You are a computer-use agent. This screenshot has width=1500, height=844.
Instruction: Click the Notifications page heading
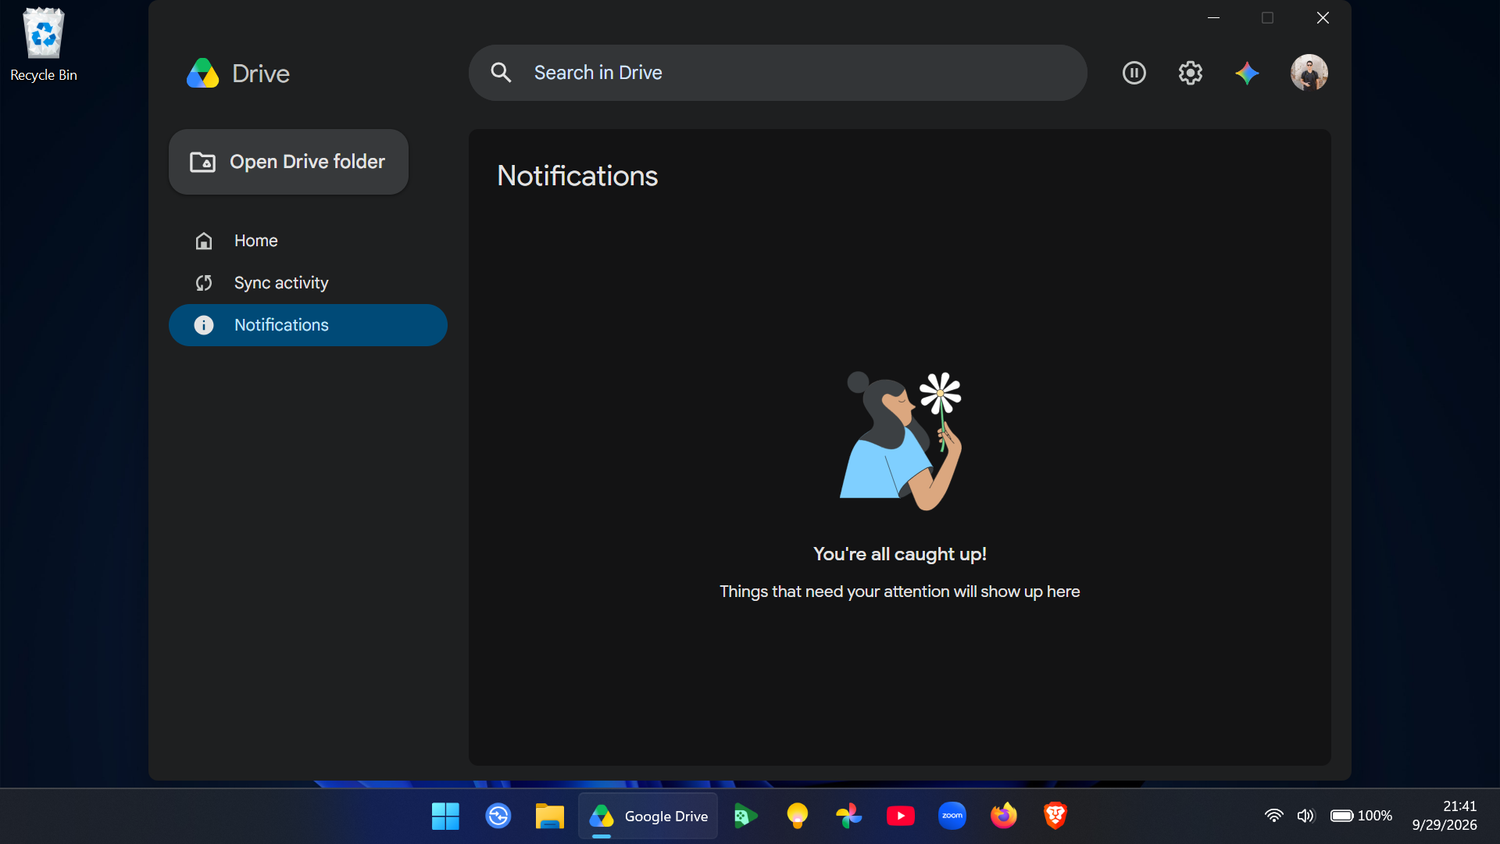pos(577,176)
